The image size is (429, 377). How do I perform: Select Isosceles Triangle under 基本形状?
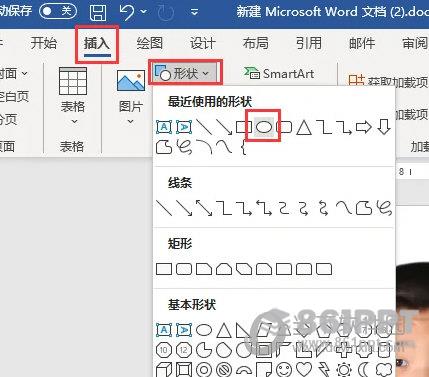pos(224,330)
